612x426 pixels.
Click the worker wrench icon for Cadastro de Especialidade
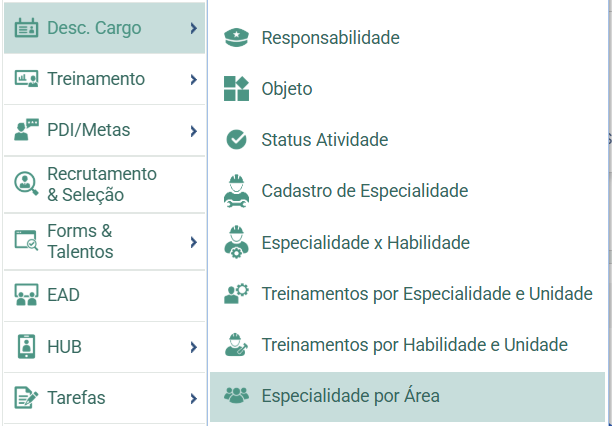tap(237, 191)
